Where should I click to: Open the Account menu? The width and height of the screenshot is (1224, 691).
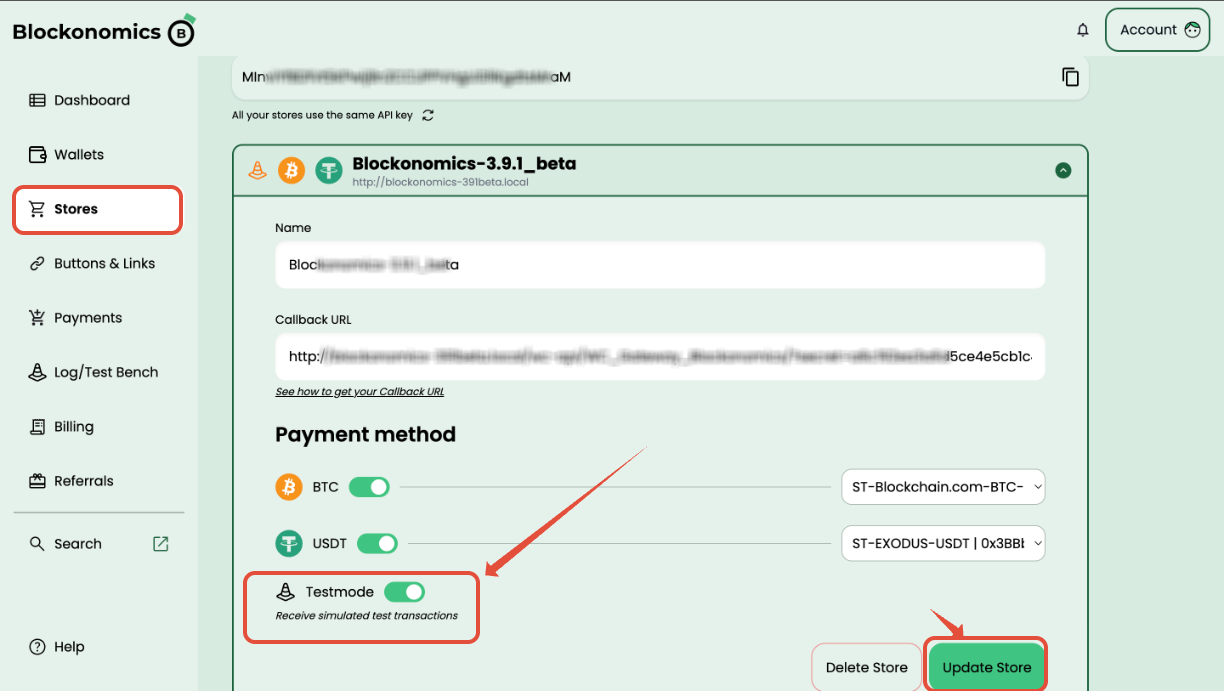click(1157, 30)
